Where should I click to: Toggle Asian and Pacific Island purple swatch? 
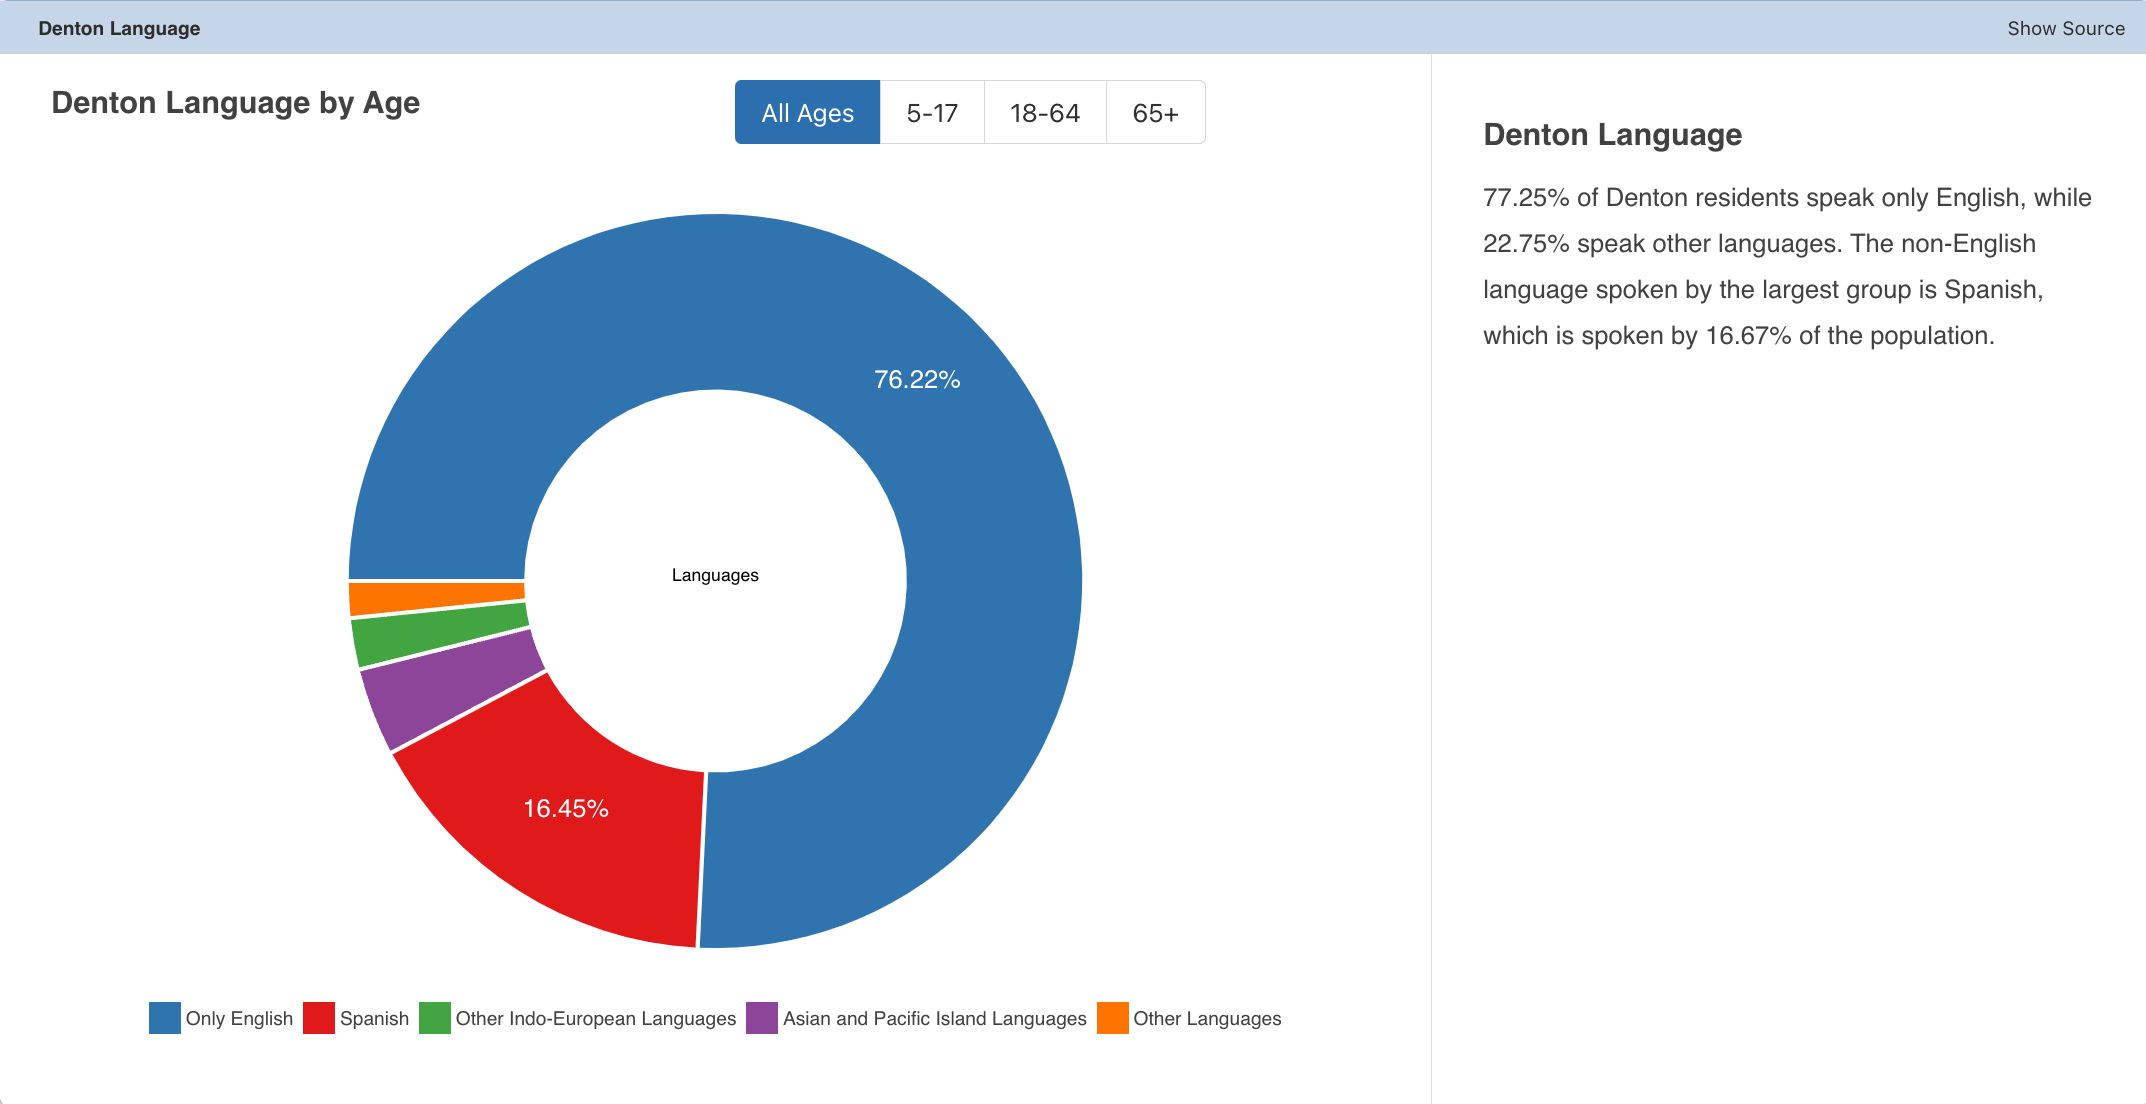(x=762, y=1018)
